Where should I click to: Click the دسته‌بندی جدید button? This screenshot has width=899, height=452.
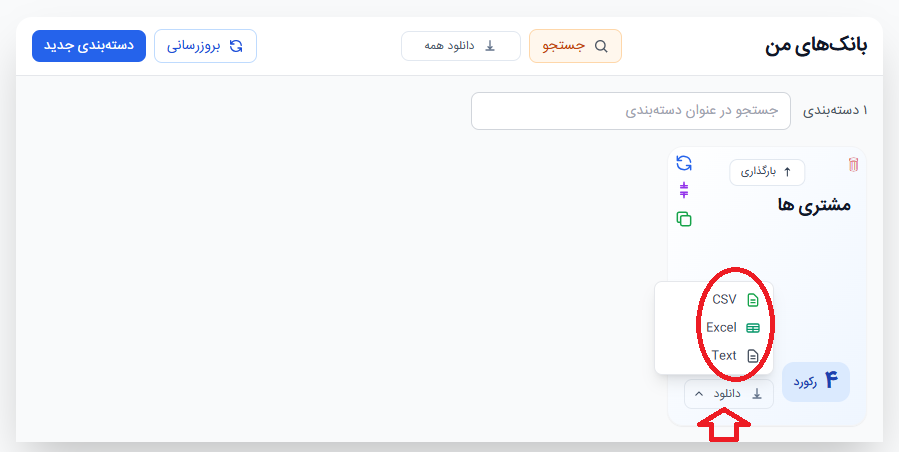coord(89,46)
